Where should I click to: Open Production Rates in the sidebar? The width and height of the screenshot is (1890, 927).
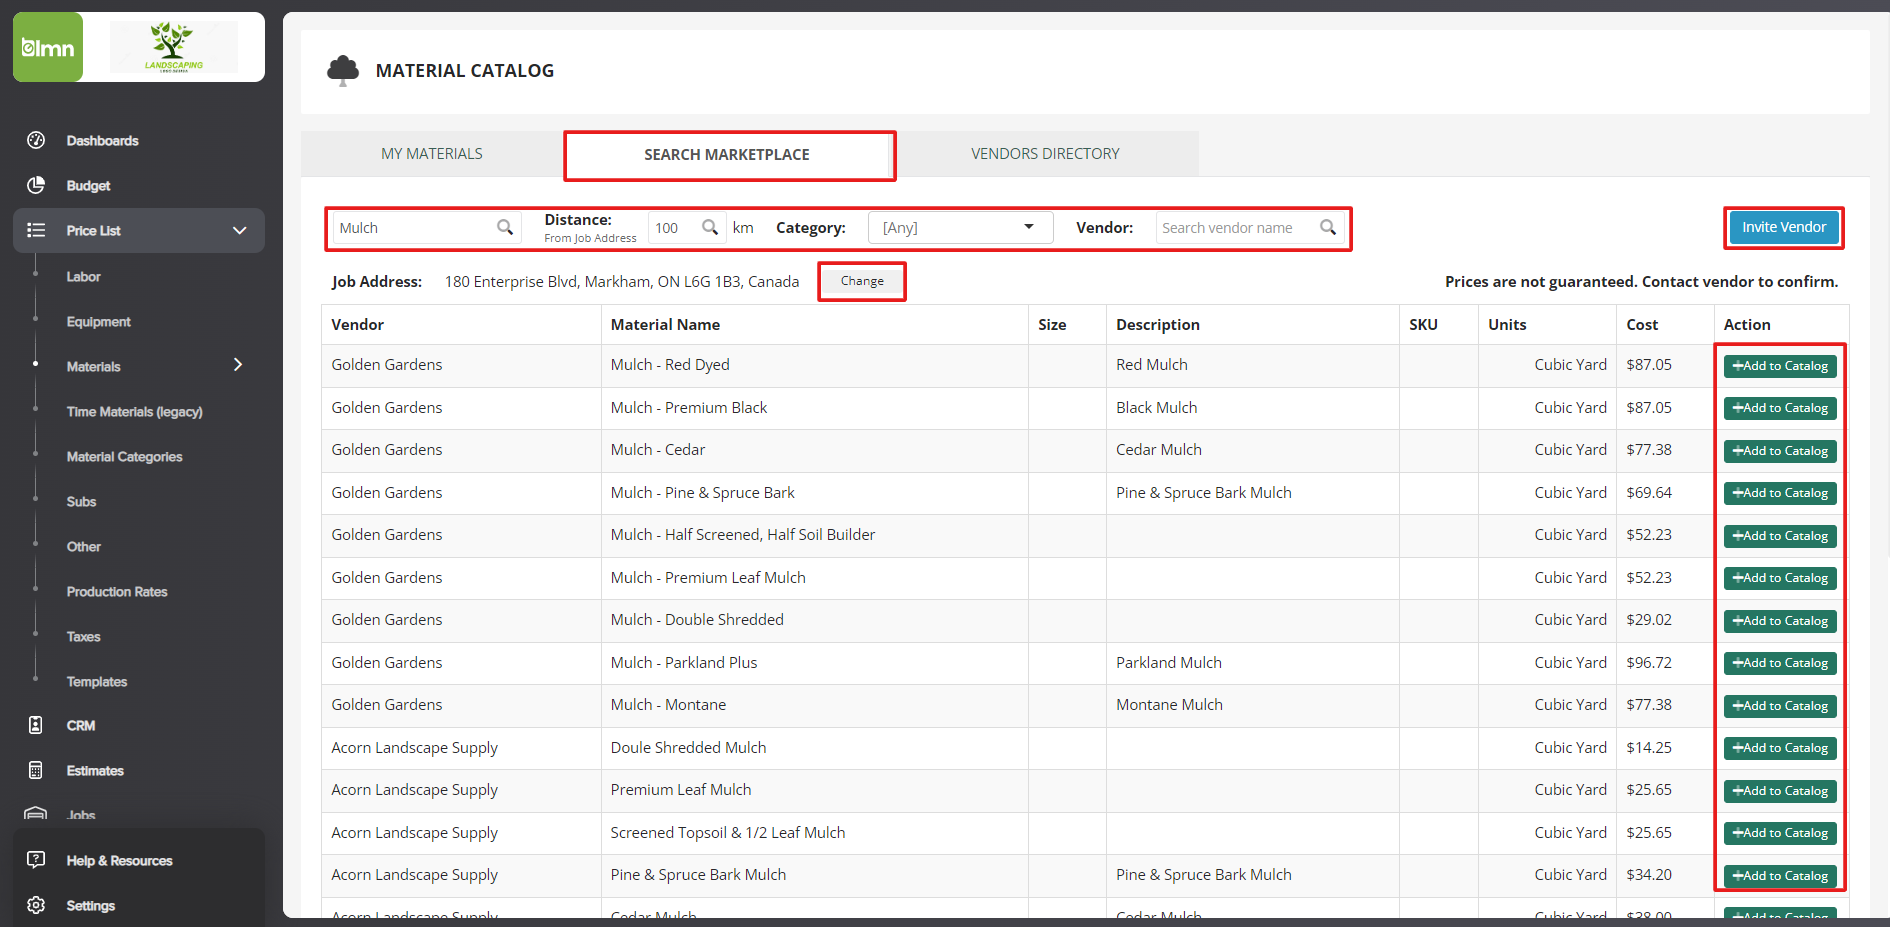[117, 591]
